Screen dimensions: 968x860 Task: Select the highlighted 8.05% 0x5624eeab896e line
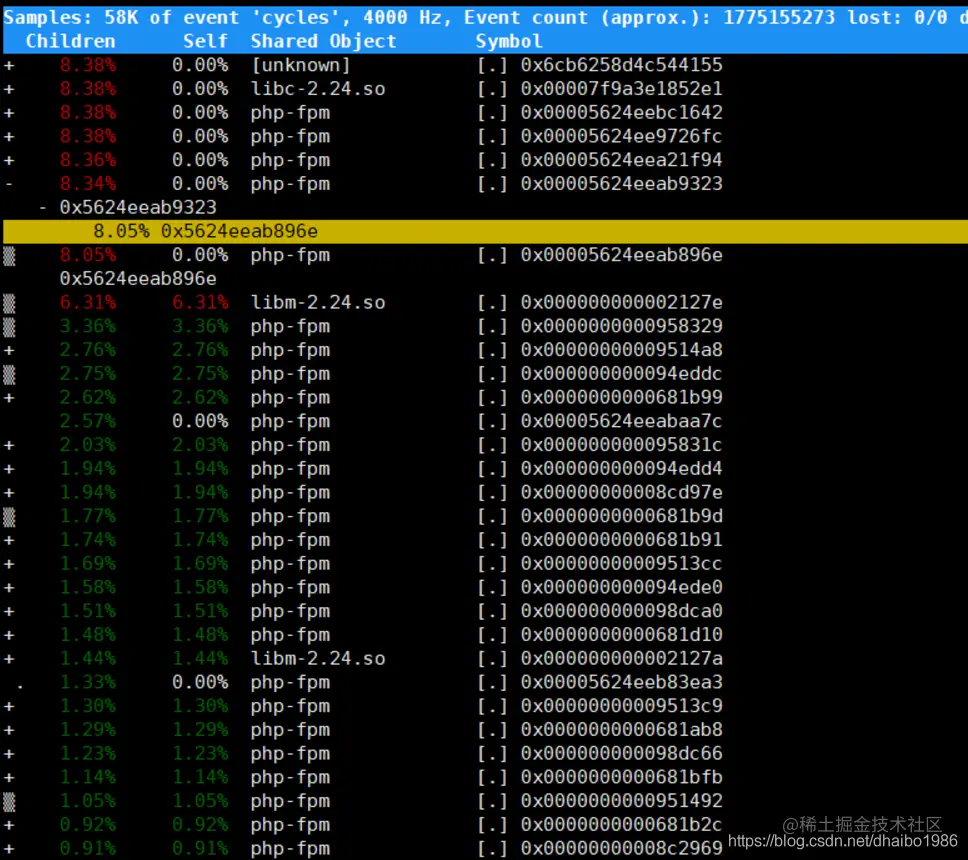coord(485,232)
